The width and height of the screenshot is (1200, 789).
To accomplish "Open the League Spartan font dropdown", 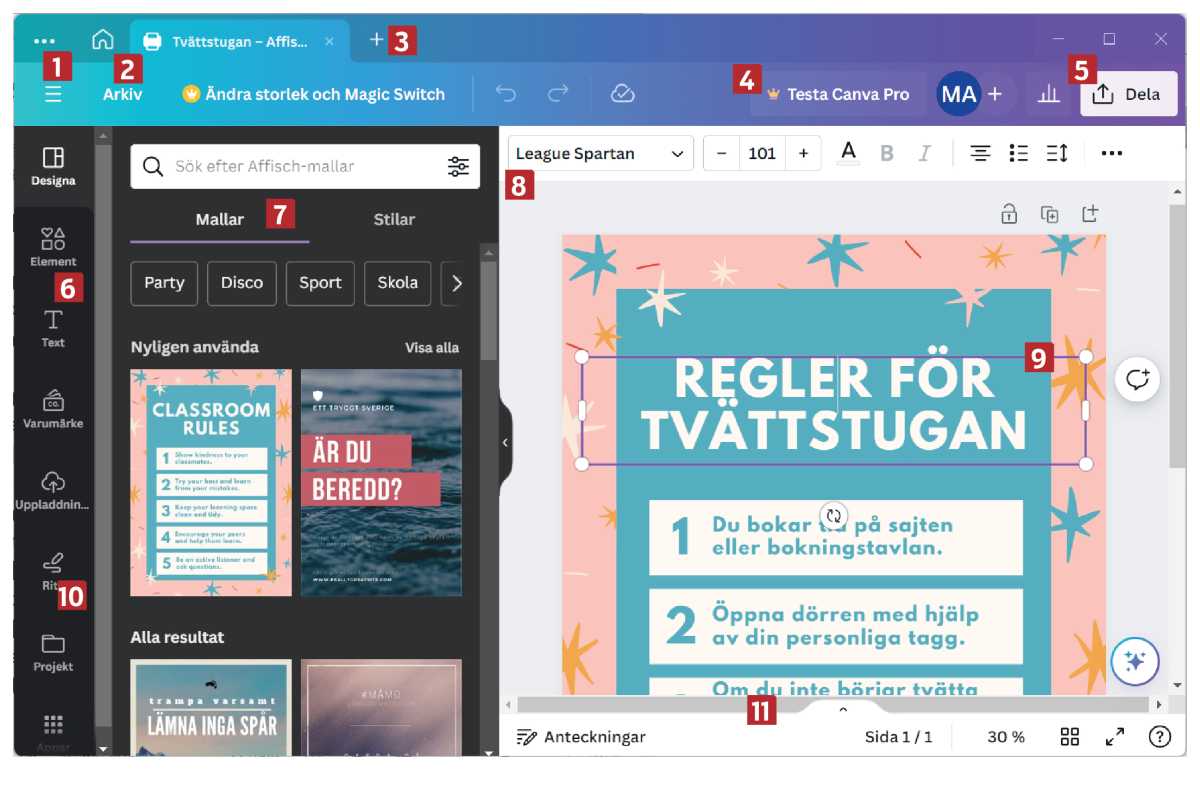I will point(600,152).
